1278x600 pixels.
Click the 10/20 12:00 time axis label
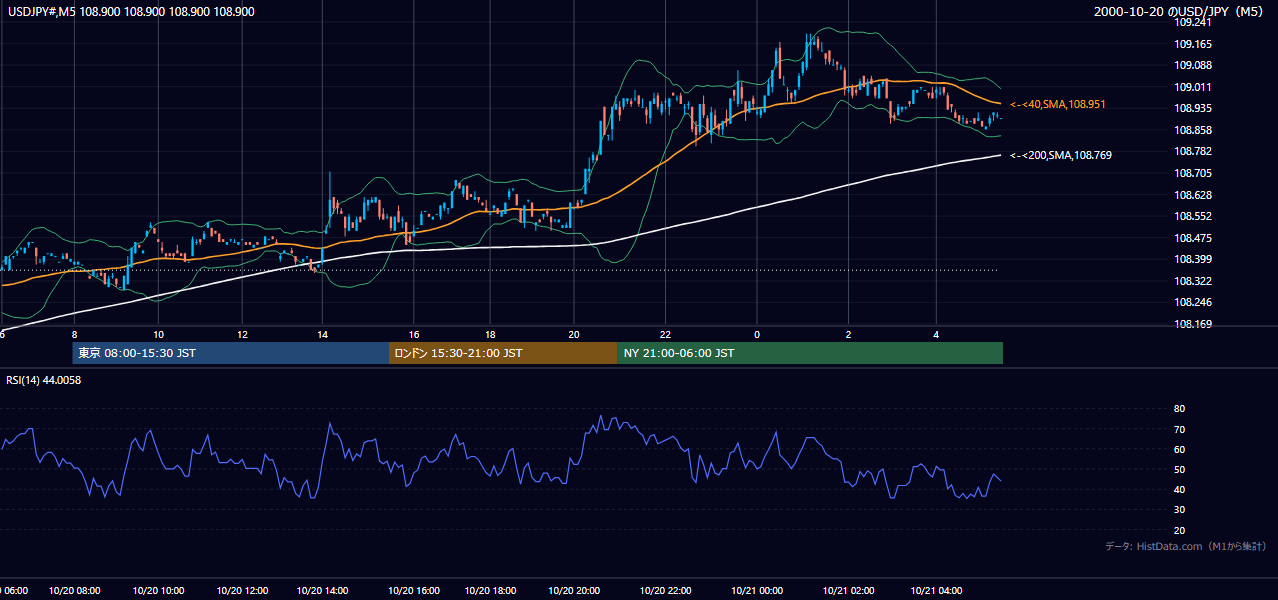(242, 591)
